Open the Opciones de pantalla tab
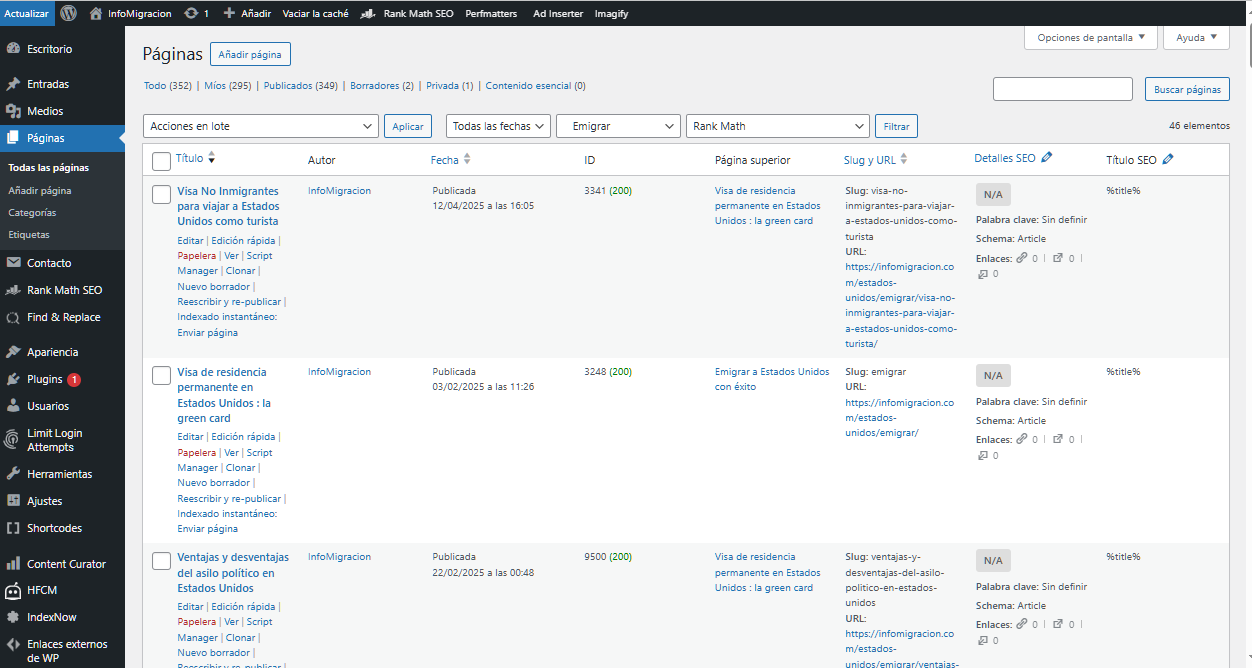 pyautogui.click(x=1090, y=37)
